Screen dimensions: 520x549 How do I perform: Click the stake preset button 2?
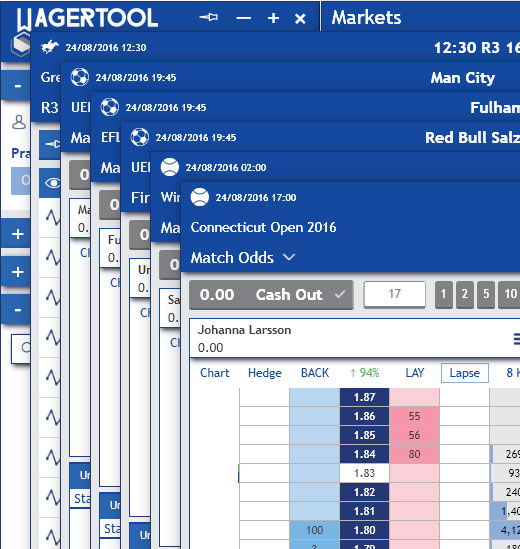pyautogui.click(x=465, y=294)
